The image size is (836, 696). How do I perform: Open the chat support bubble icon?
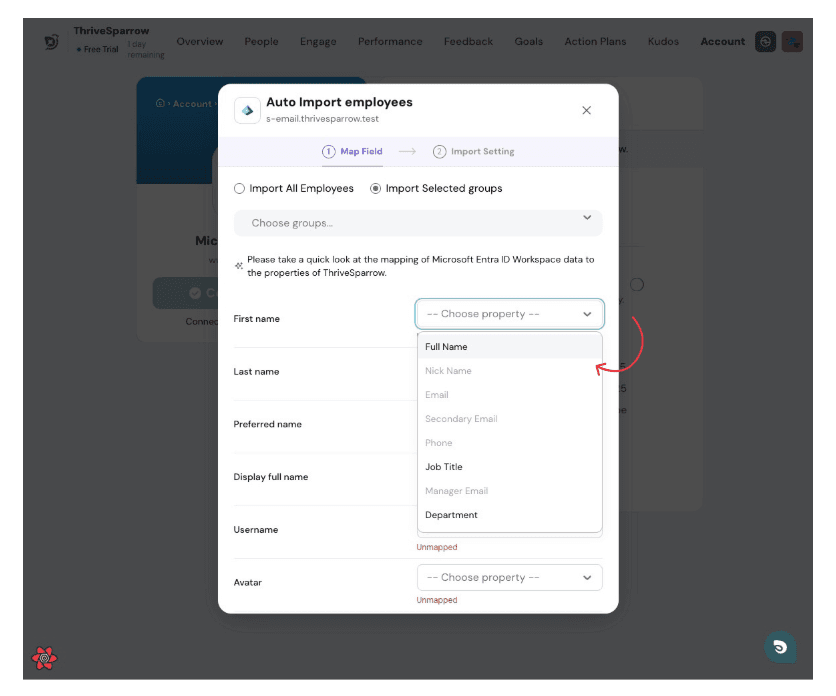pos(780,647)
